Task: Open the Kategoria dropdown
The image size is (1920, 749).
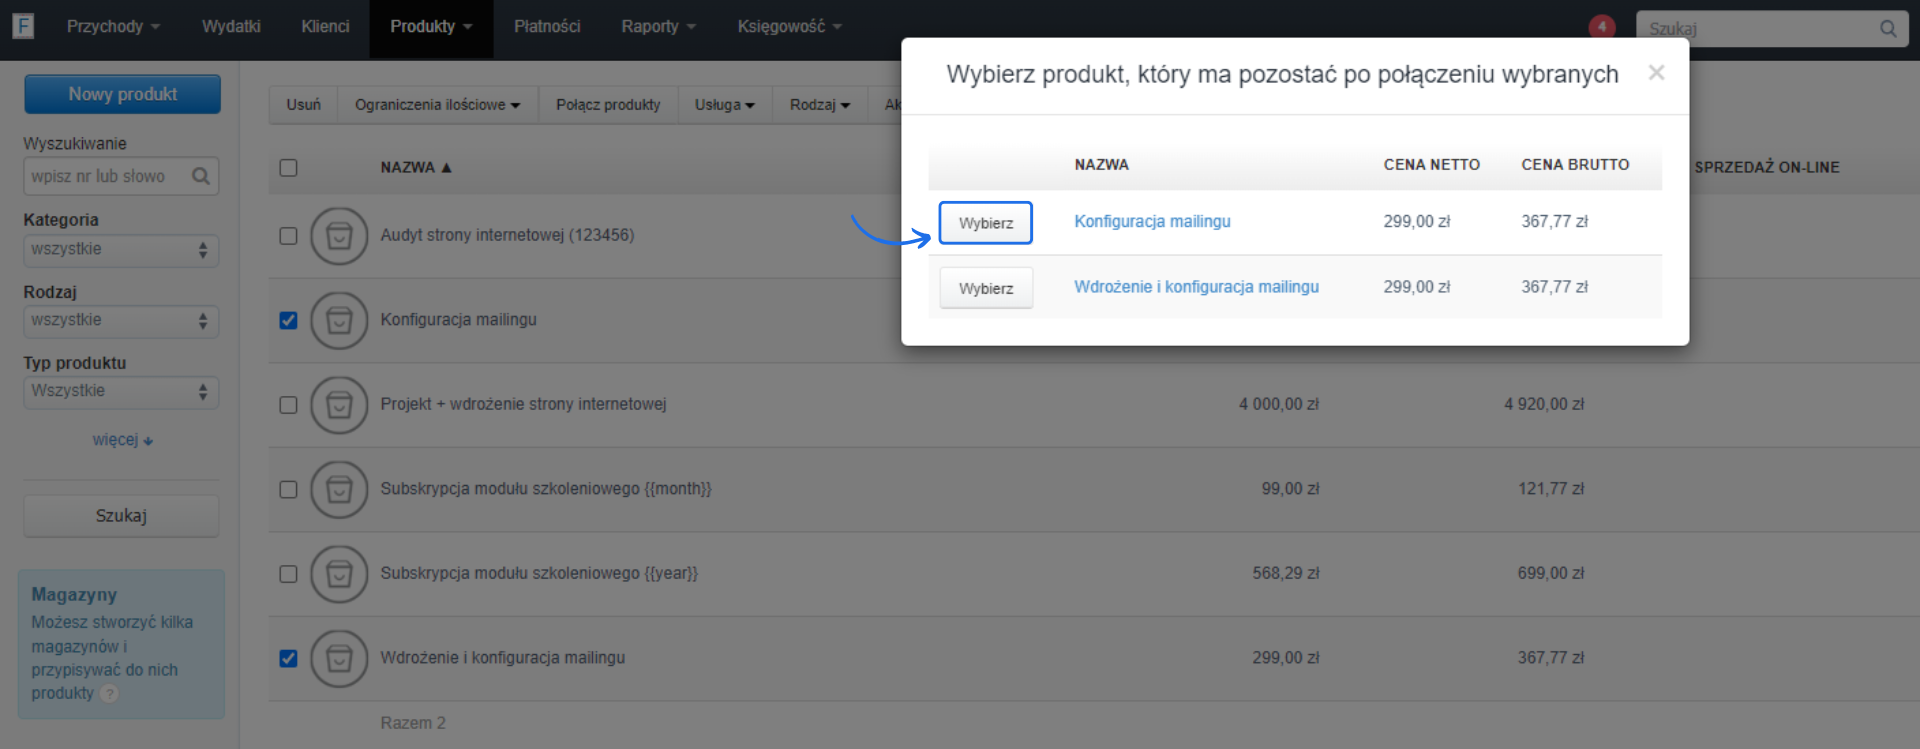Action: [120, 250]
